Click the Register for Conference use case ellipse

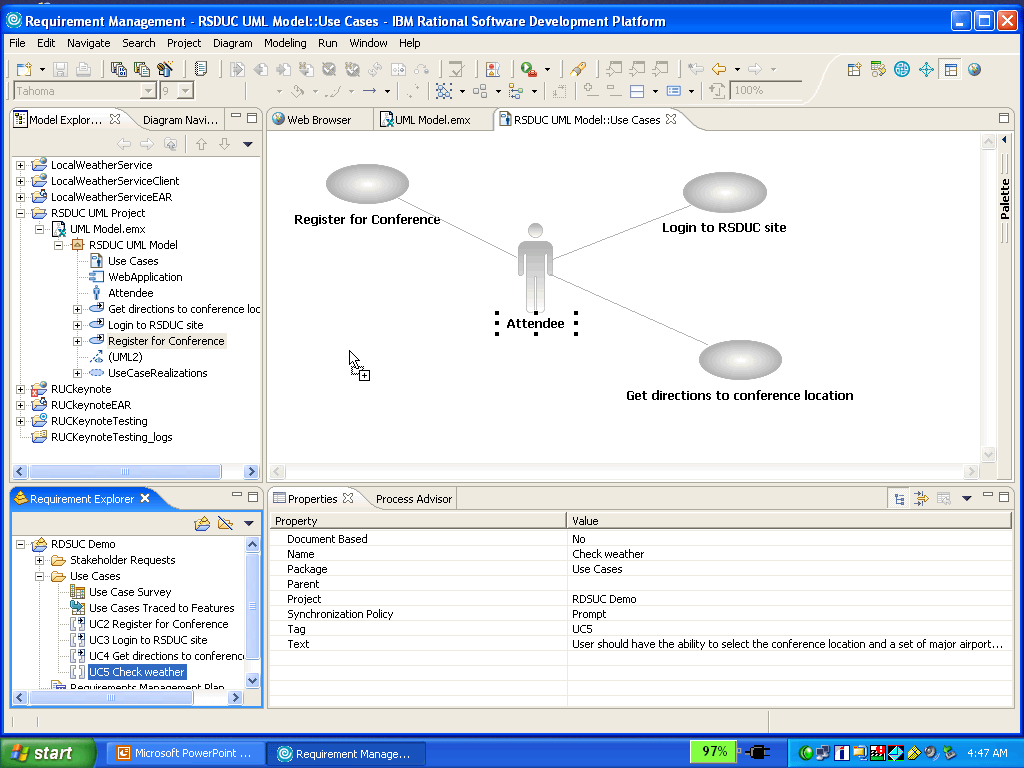click(368, 184)
